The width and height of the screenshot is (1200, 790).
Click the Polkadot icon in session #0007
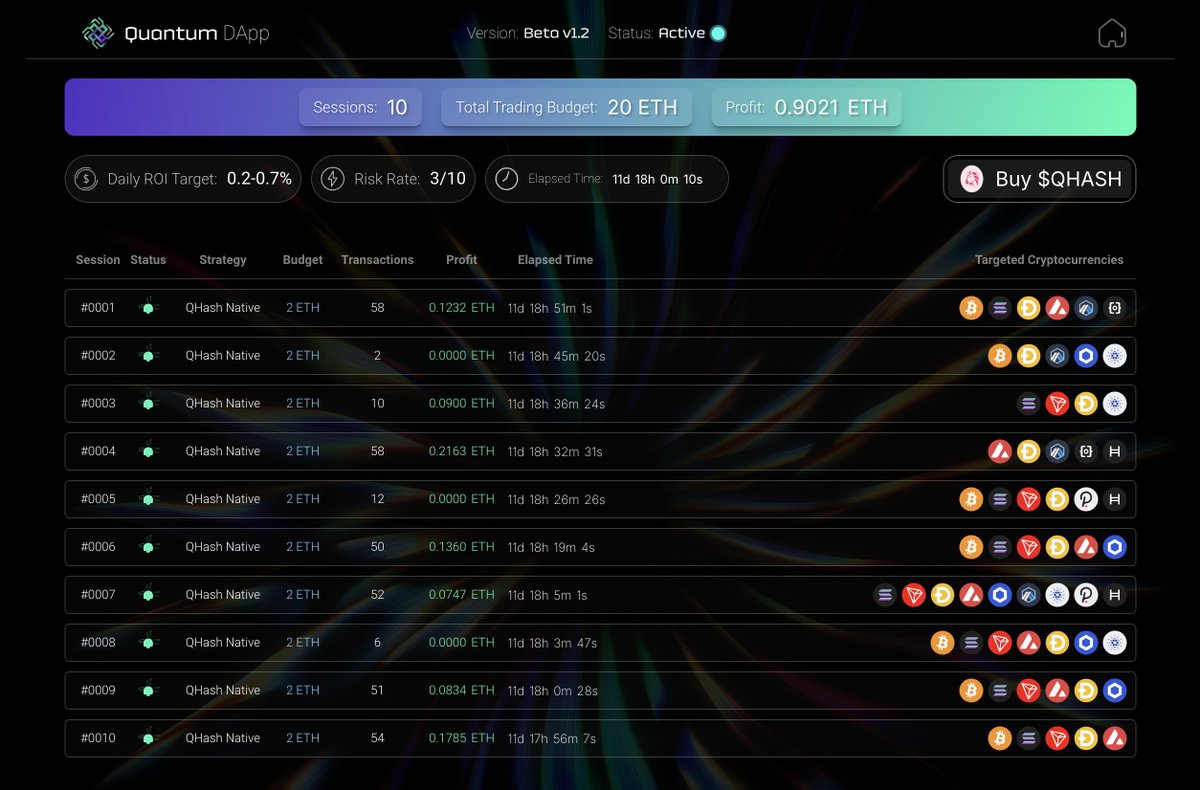tap(1086, 595)
